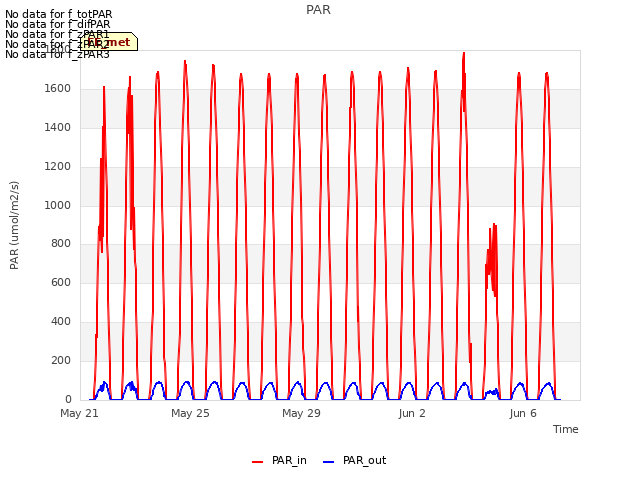Click the Jun 2 x-axis label

(412, 413)
